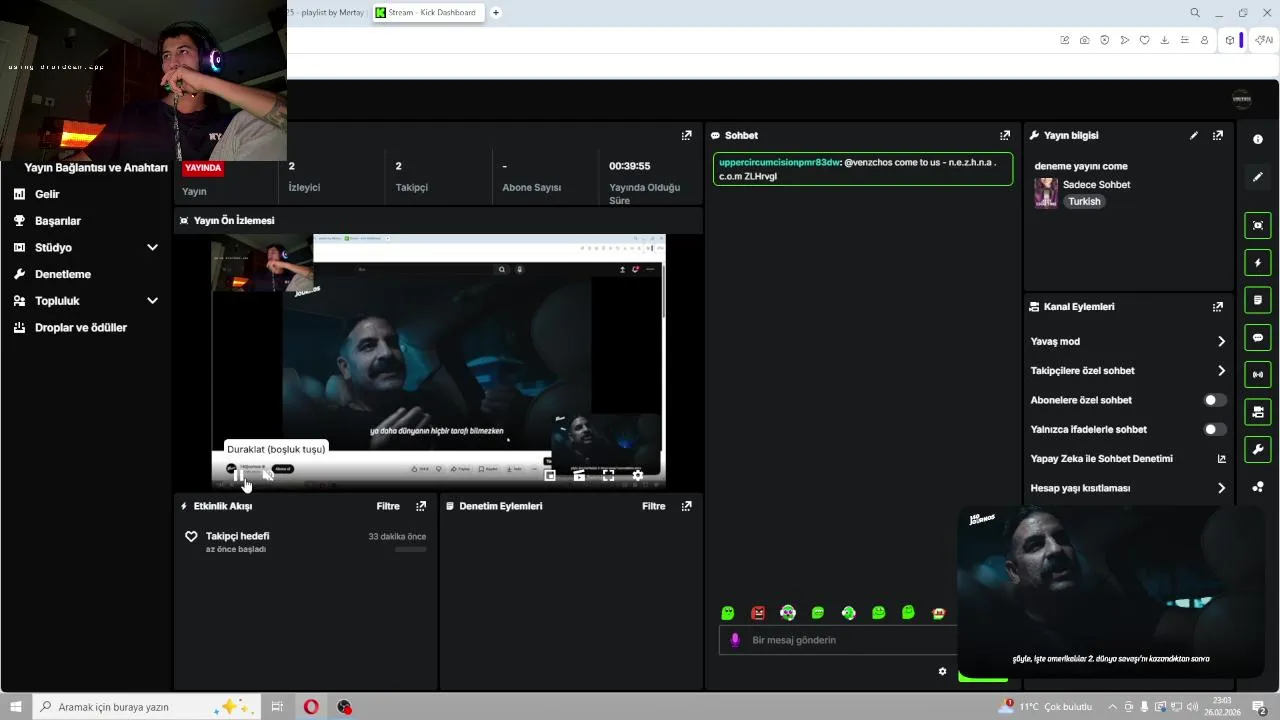Insert the first green emote

728,613
